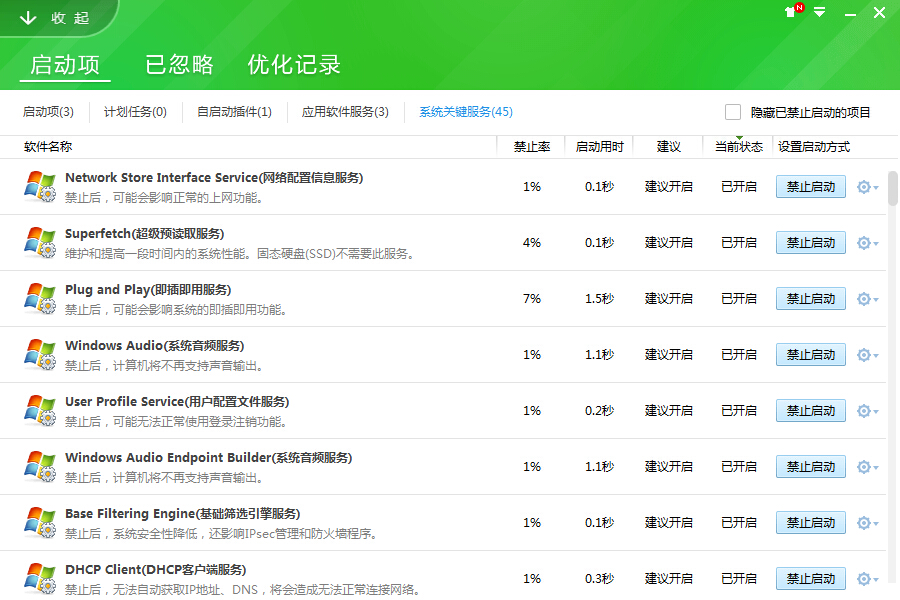Sort by the 当前状态 column header

pyautogui.click(x=739, y=147)
